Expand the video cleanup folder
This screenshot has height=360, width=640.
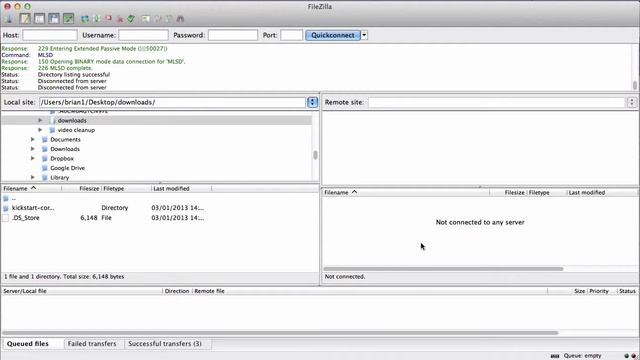40,130
